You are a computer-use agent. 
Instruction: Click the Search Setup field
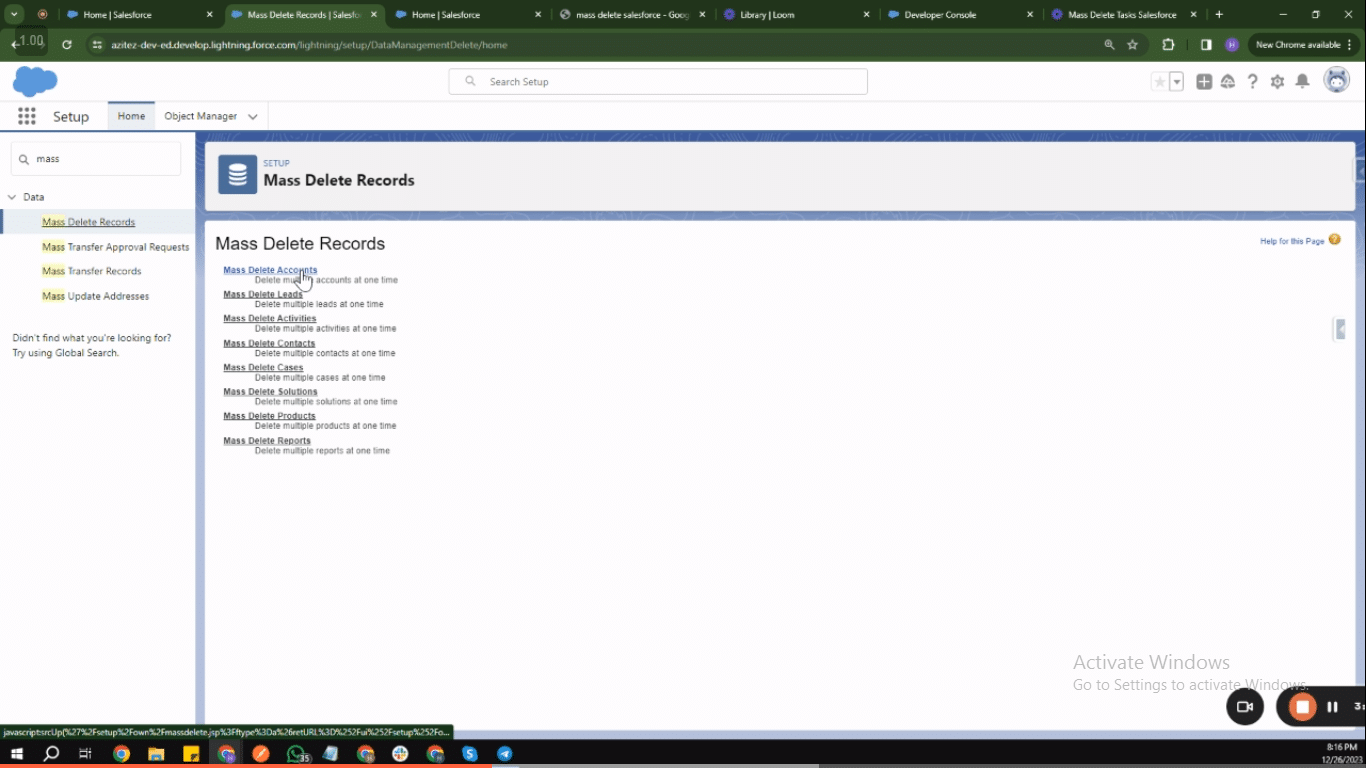[x=658, y=82]
